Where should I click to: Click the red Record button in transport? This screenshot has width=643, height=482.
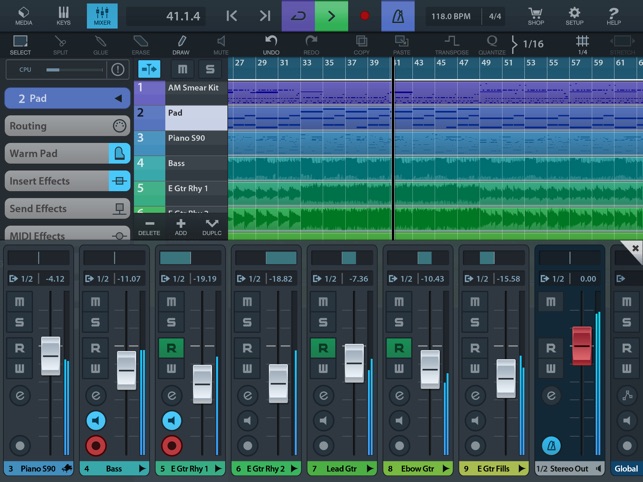pyautogui.click(x=364, y=16)
